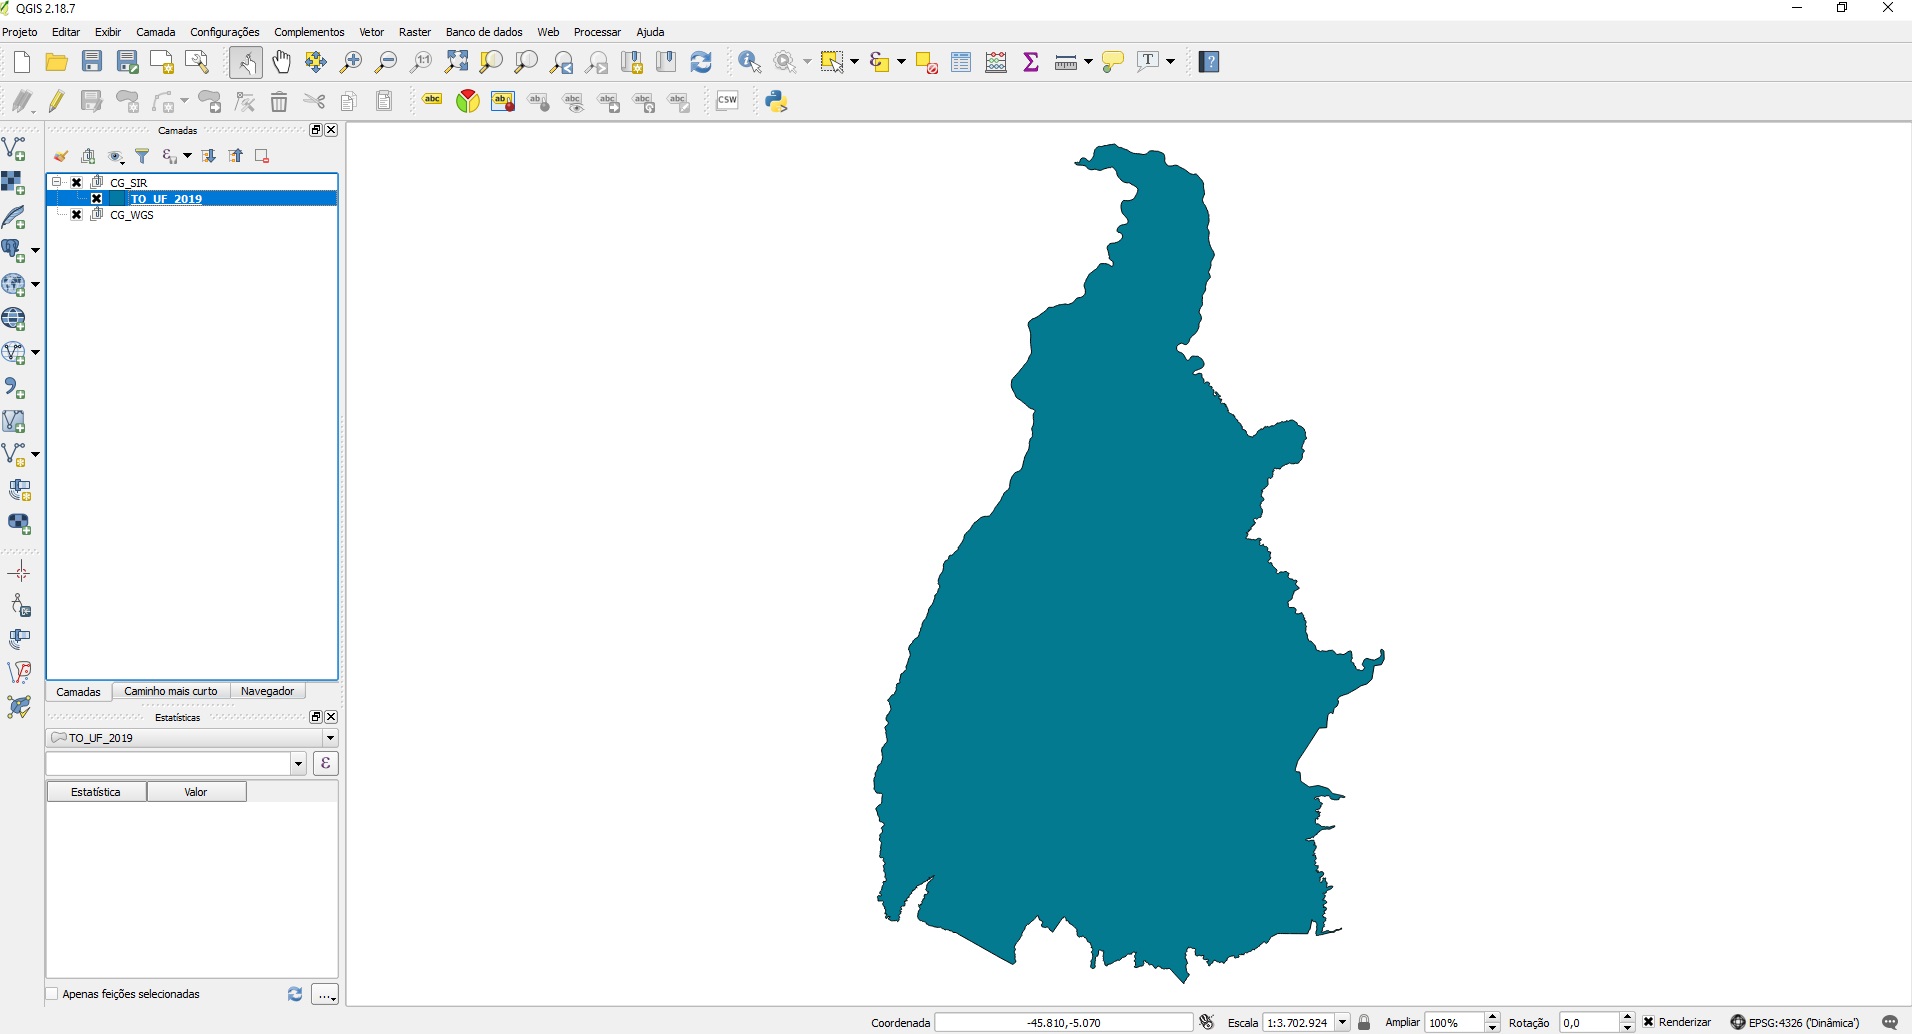1912x1034 pixels.
Task: Refresh the map canvas
Action: pyautogui.click(x=701, y=62)
